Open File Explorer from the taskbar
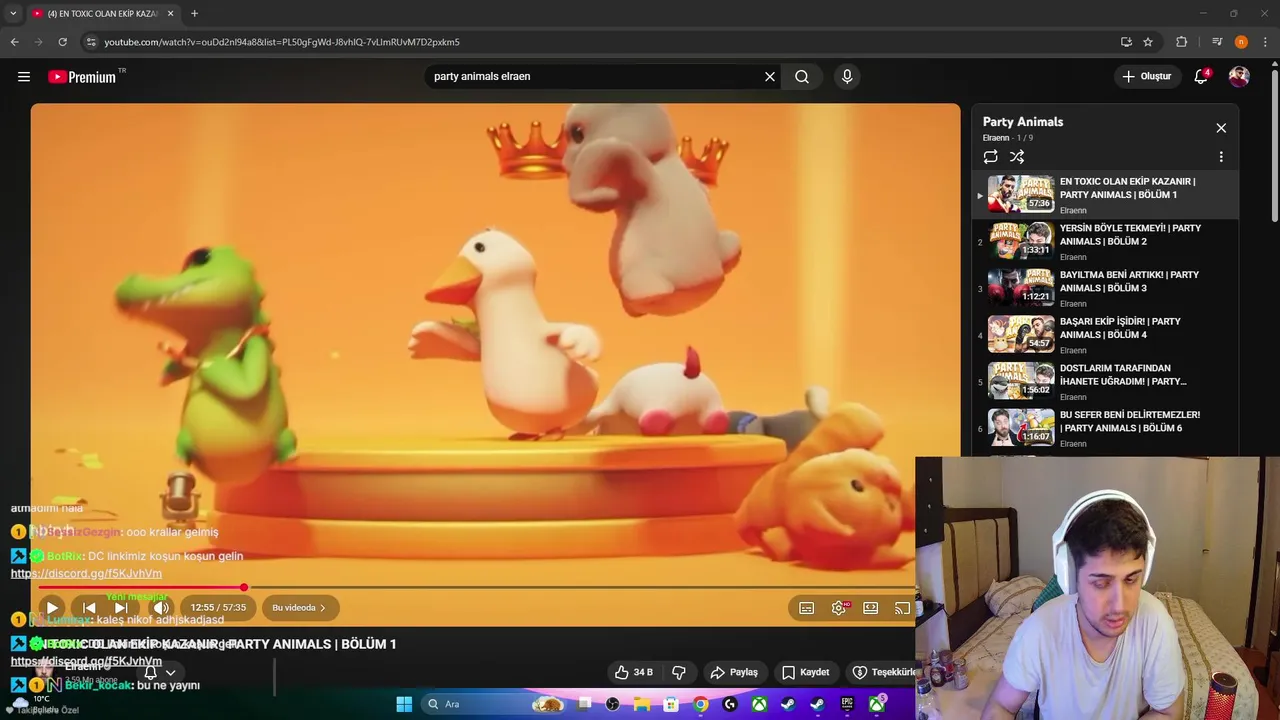Screen dimensions: 1280x720 click(642, 704)
